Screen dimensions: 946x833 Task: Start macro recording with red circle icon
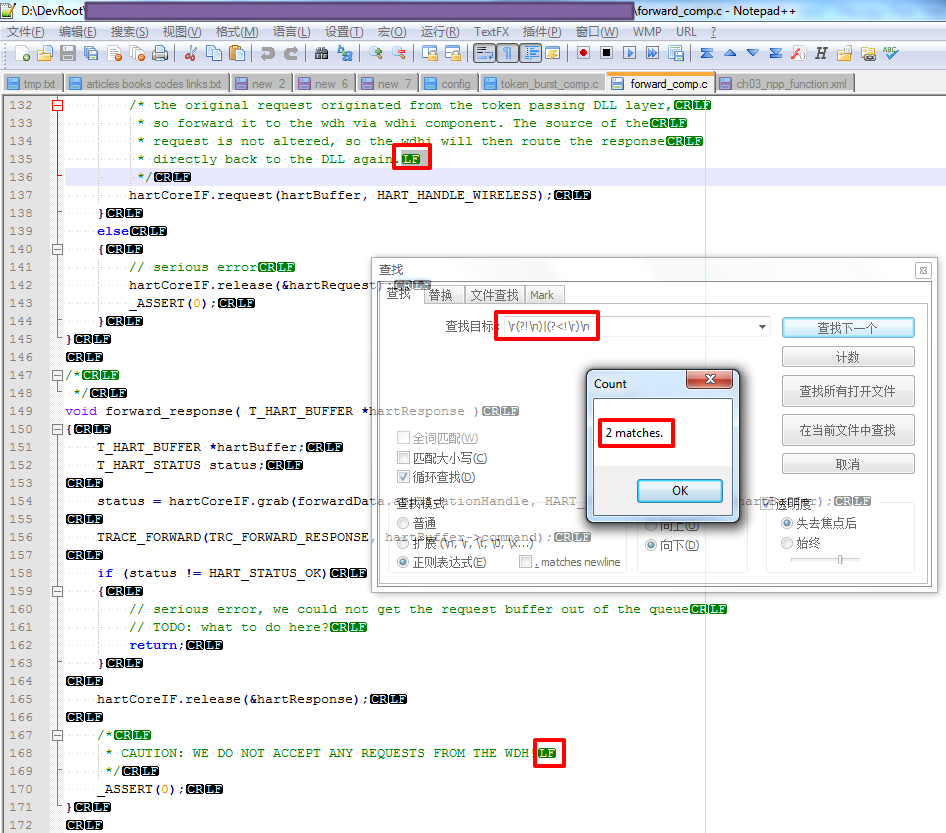(x=583, y=54)
